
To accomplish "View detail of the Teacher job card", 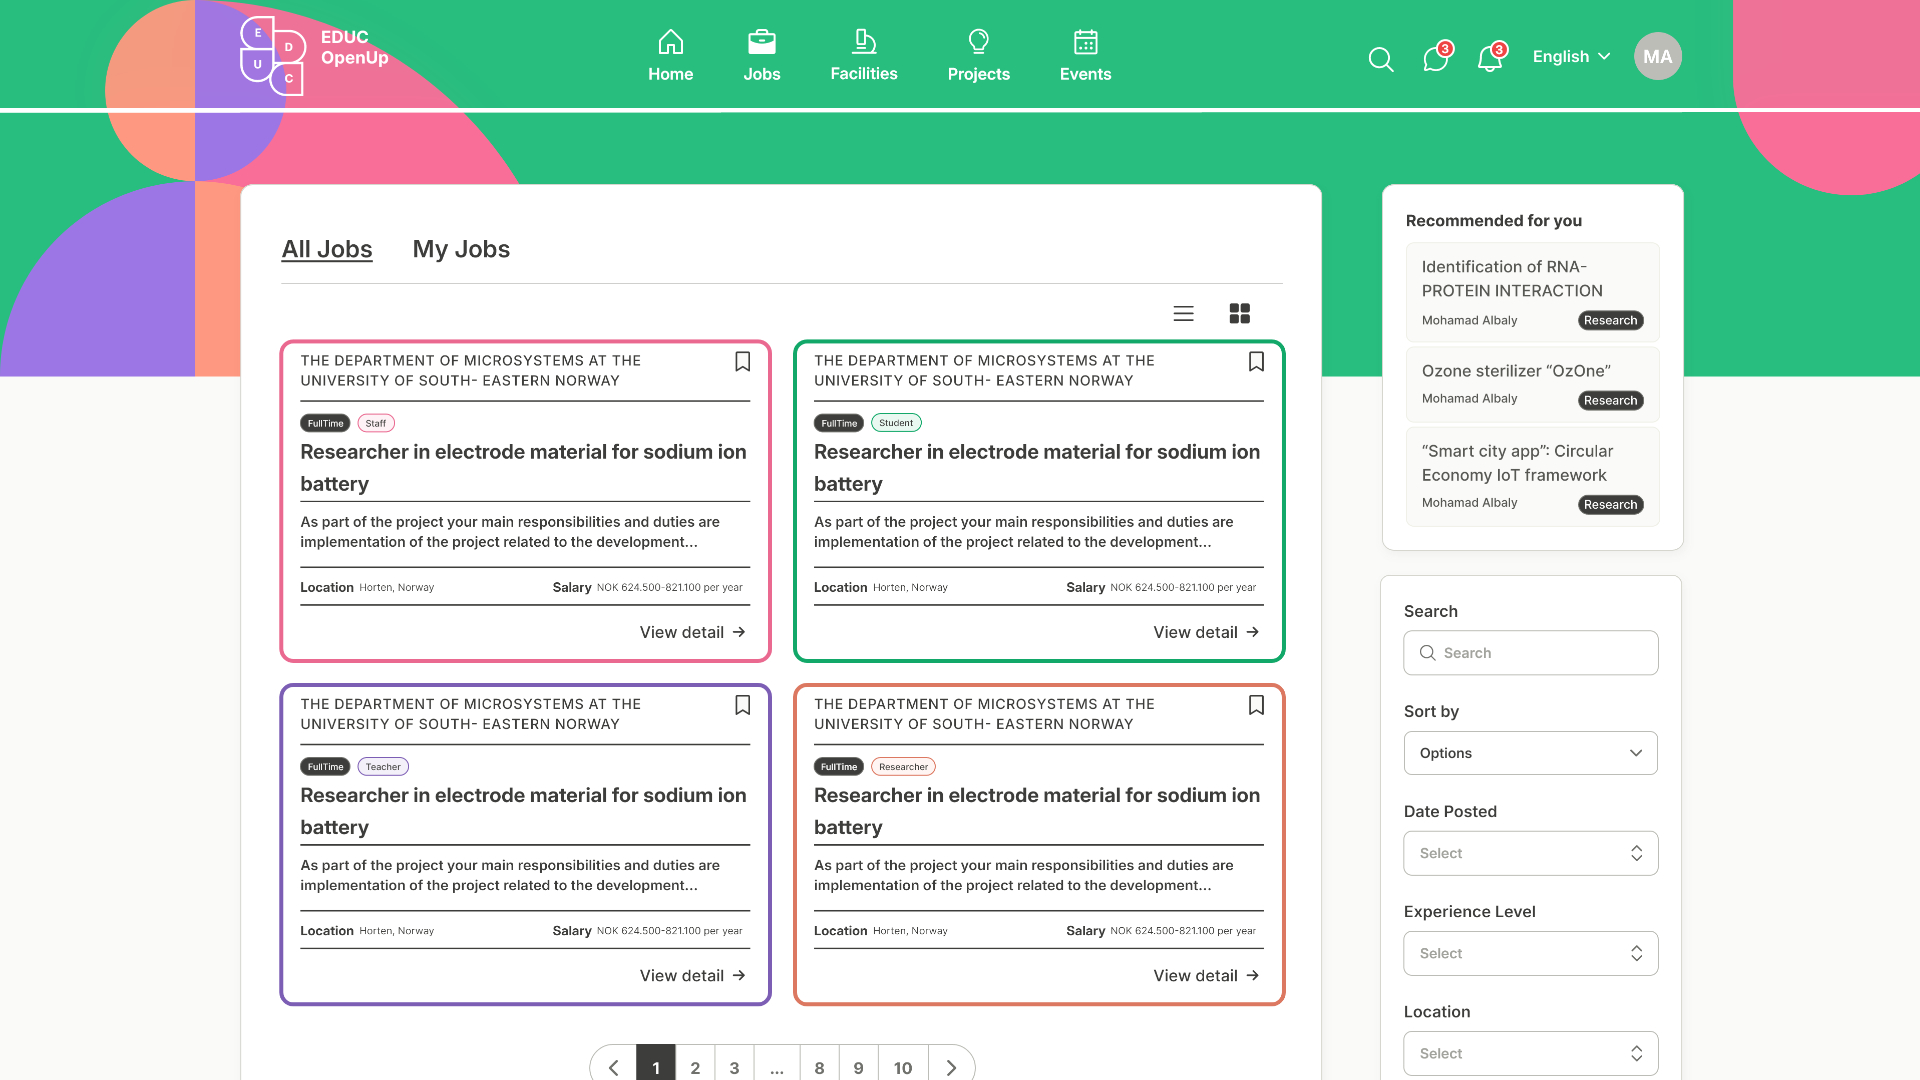I will click(692, 975).
